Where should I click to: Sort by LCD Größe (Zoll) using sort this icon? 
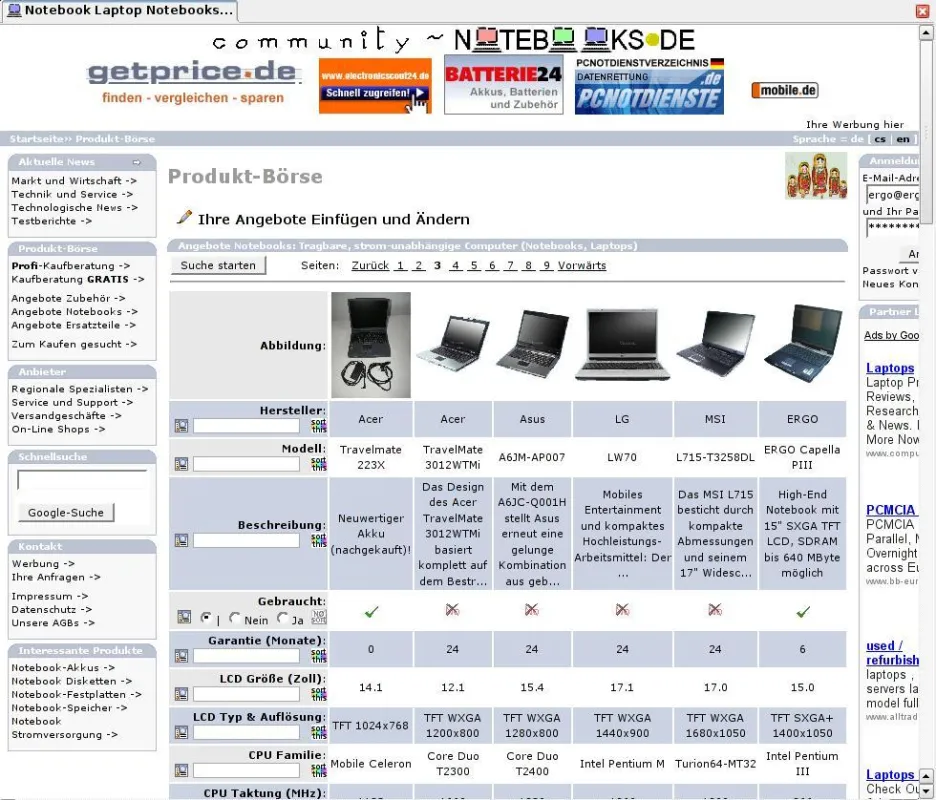click(319, 694)
